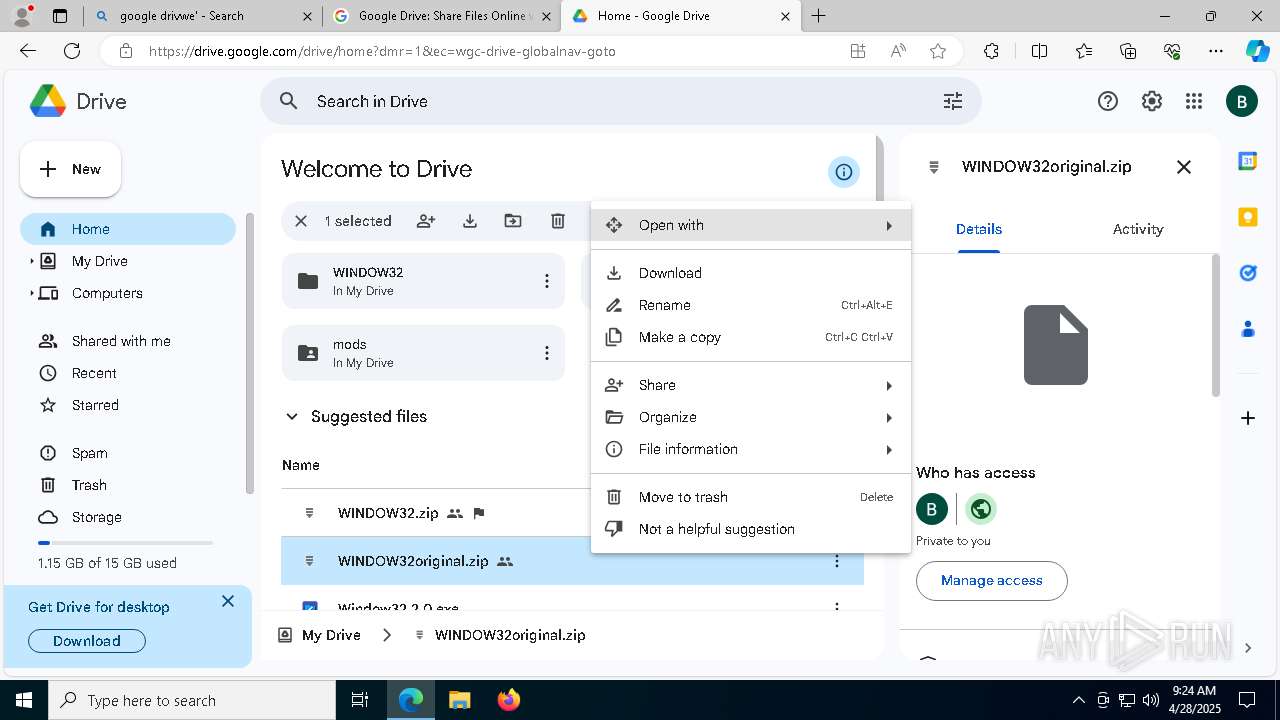1280x720 pixels.
Task: Go to Home in sidebar
Action: 128,229
